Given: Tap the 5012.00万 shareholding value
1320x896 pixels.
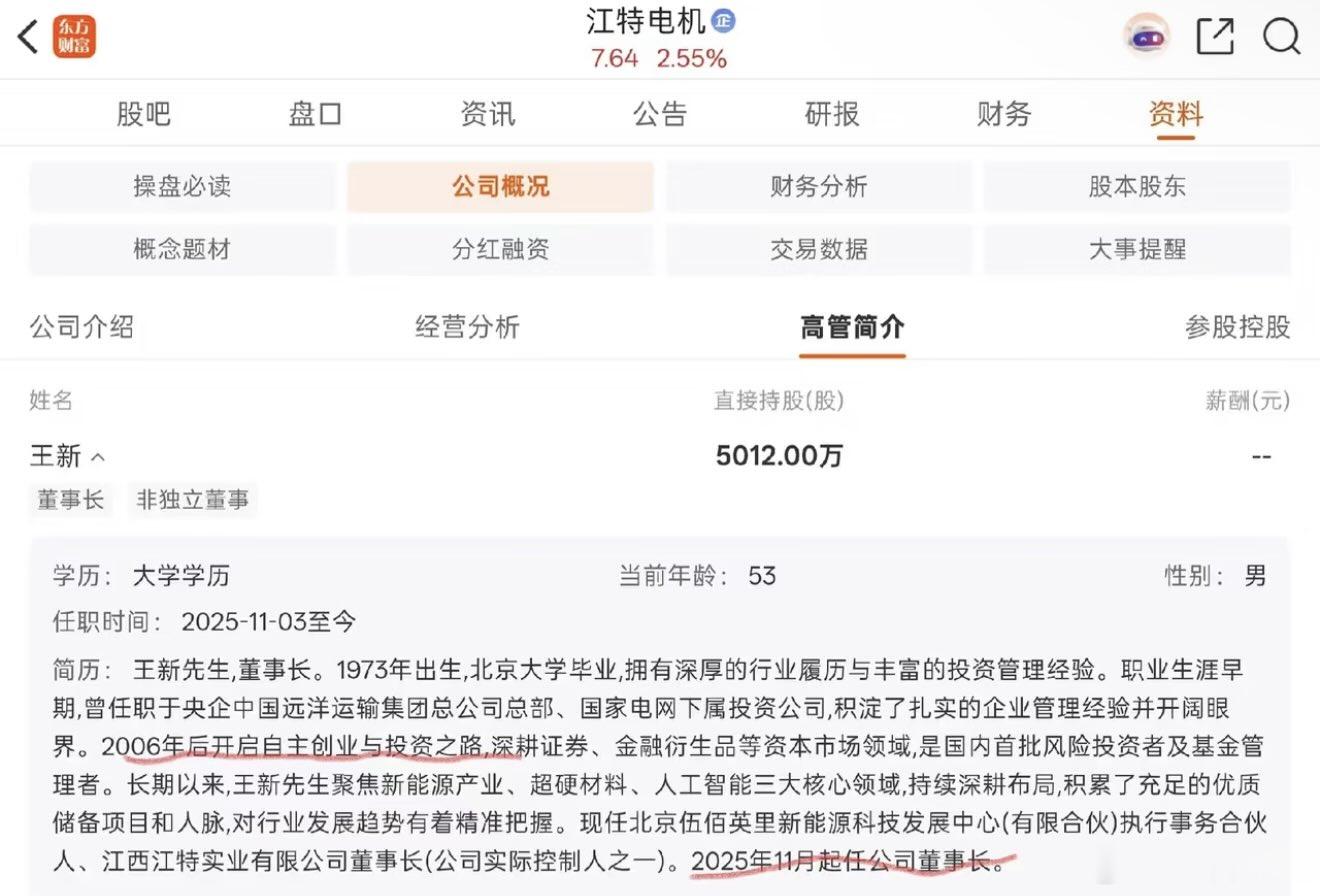Looking at the screenshot, I should point(779,457).
